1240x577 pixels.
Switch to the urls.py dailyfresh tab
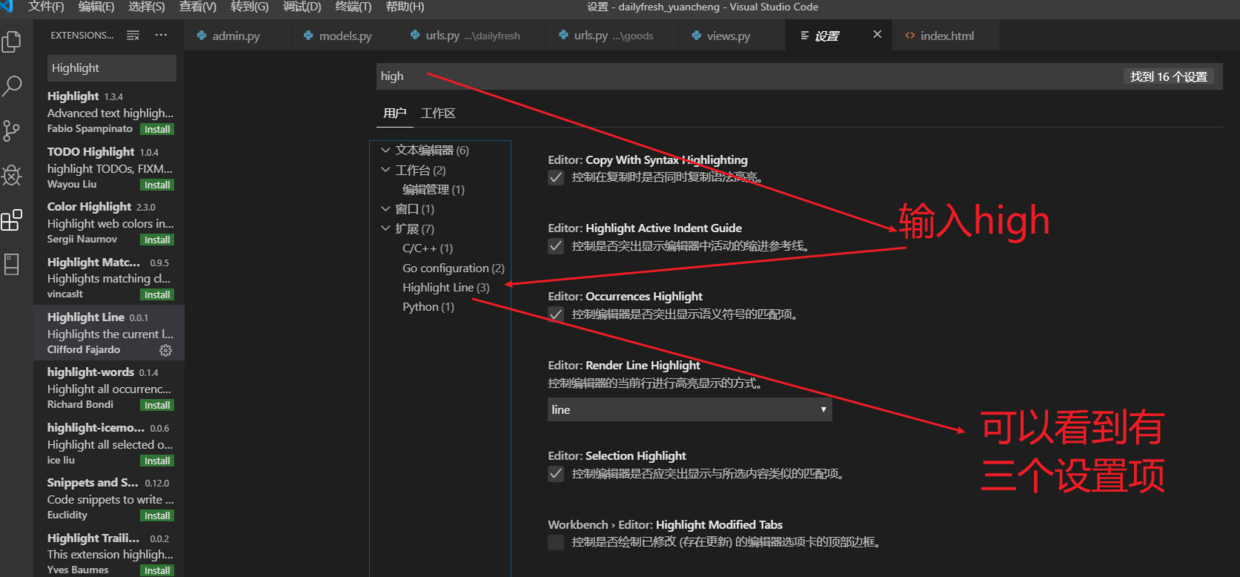(x=473, y=36)
